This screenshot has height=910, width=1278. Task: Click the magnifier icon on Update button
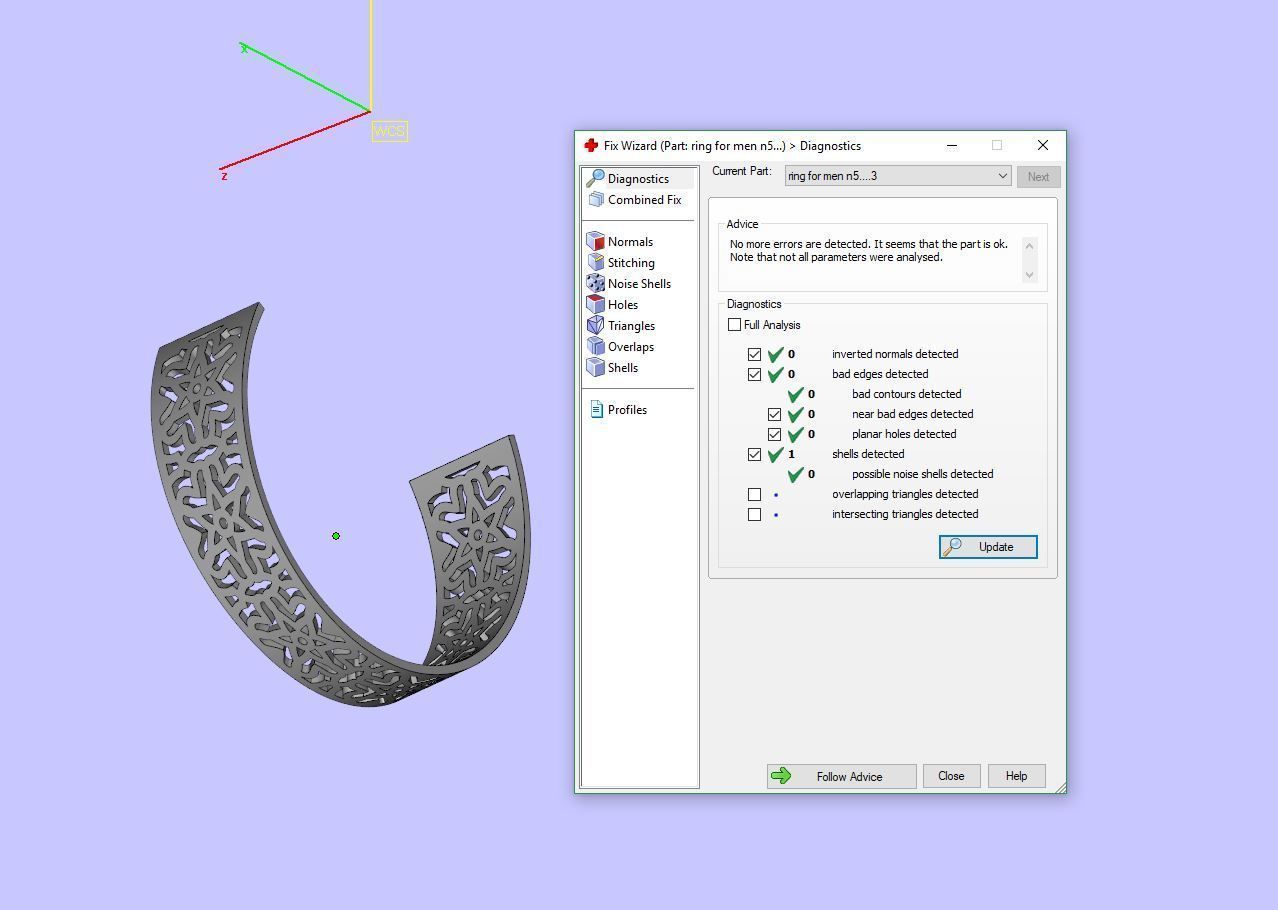(953, 546)
